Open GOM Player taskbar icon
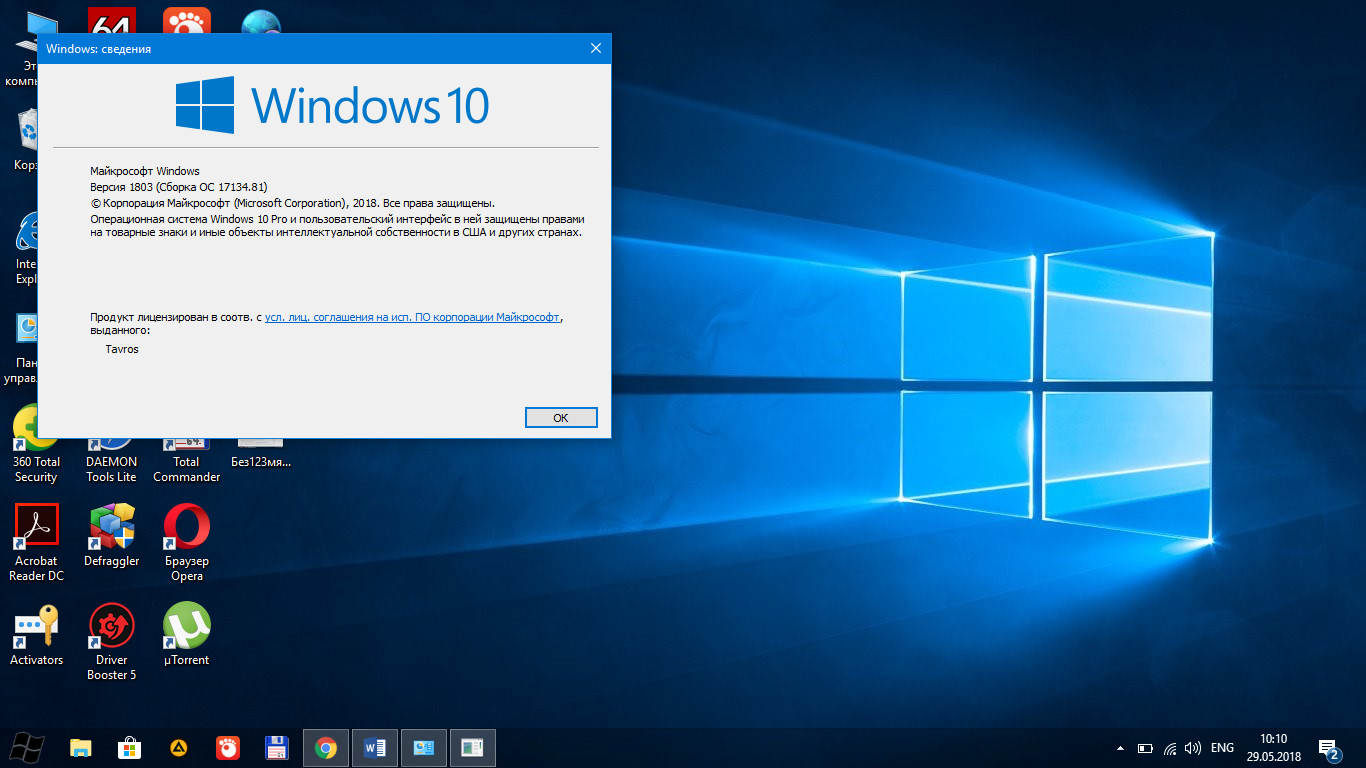This screenshot has width=1366, height=768. (x=228, y=747)
